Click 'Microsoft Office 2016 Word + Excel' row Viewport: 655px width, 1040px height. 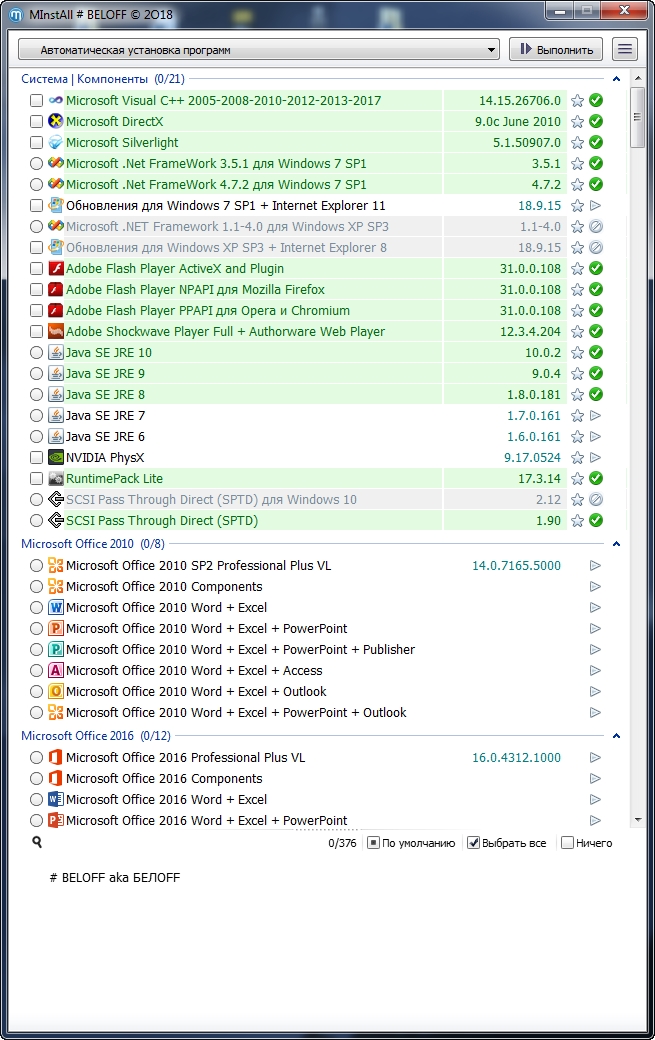[166, 800]
